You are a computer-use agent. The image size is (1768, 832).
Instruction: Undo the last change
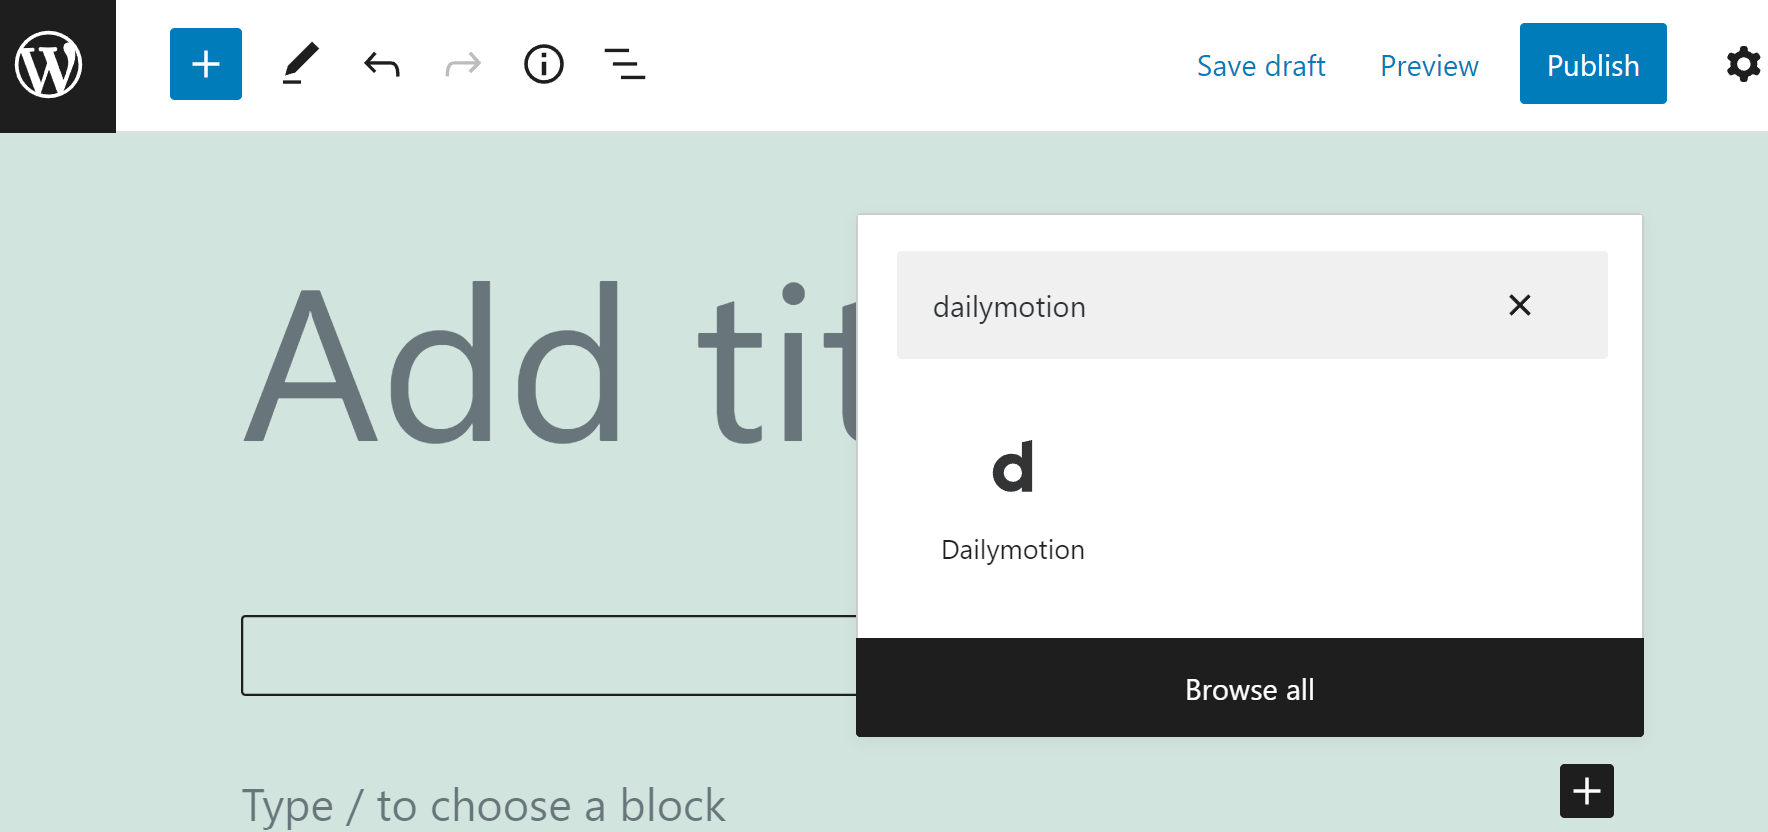(381, 64)
